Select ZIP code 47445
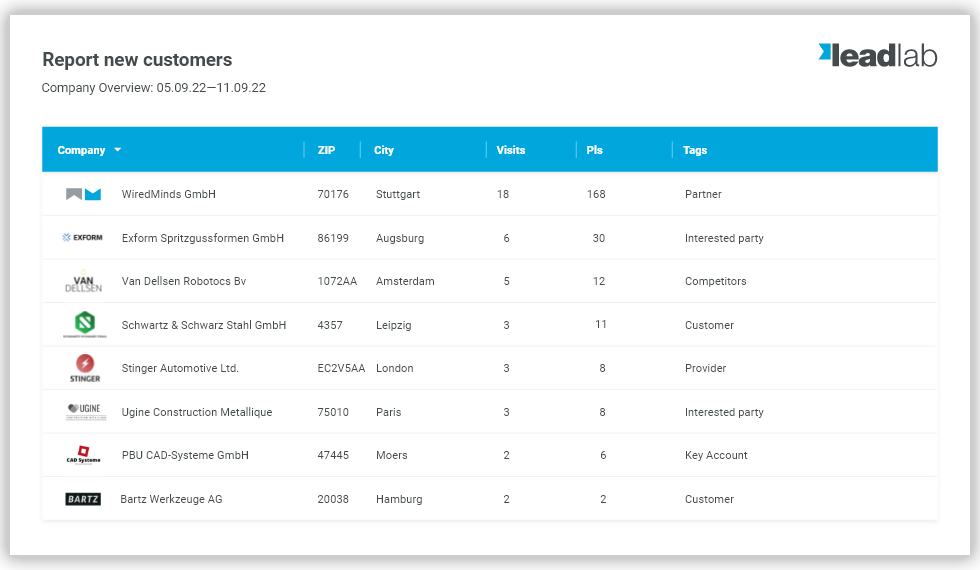Screen dimensions: 980x570 pos(333,455)
